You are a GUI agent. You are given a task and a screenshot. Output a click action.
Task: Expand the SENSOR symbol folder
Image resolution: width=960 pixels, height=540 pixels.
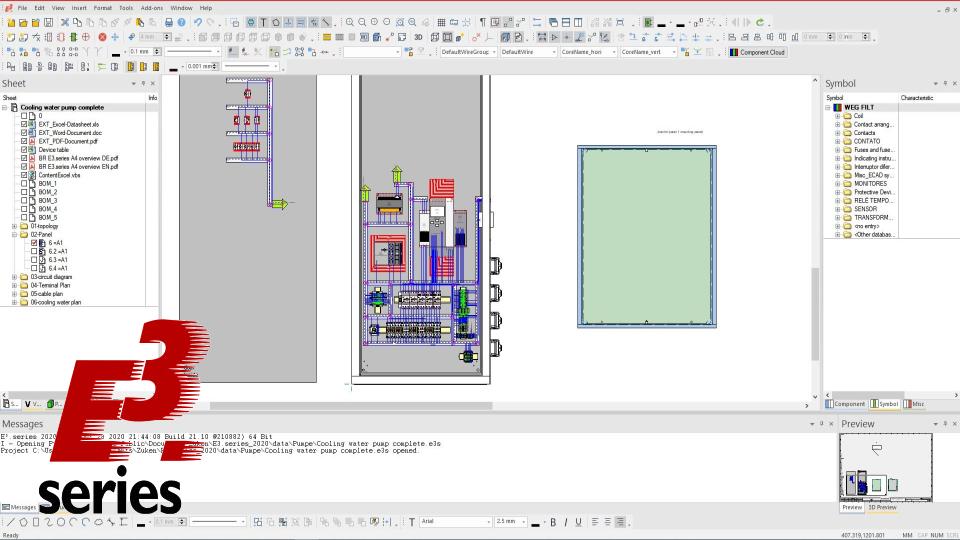[x=838, y=209]
